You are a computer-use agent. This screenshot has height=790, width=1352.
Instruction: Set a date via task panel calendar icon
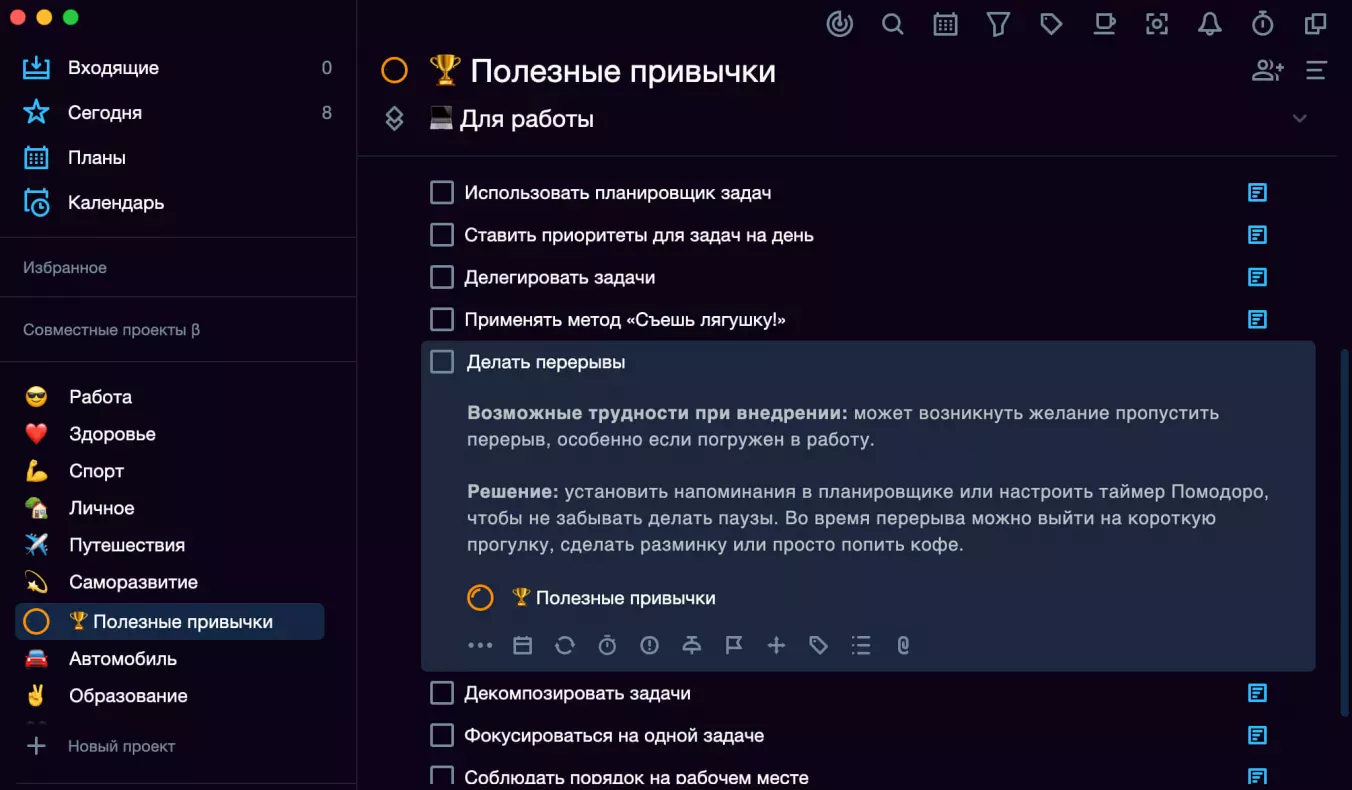click(522, 646)
